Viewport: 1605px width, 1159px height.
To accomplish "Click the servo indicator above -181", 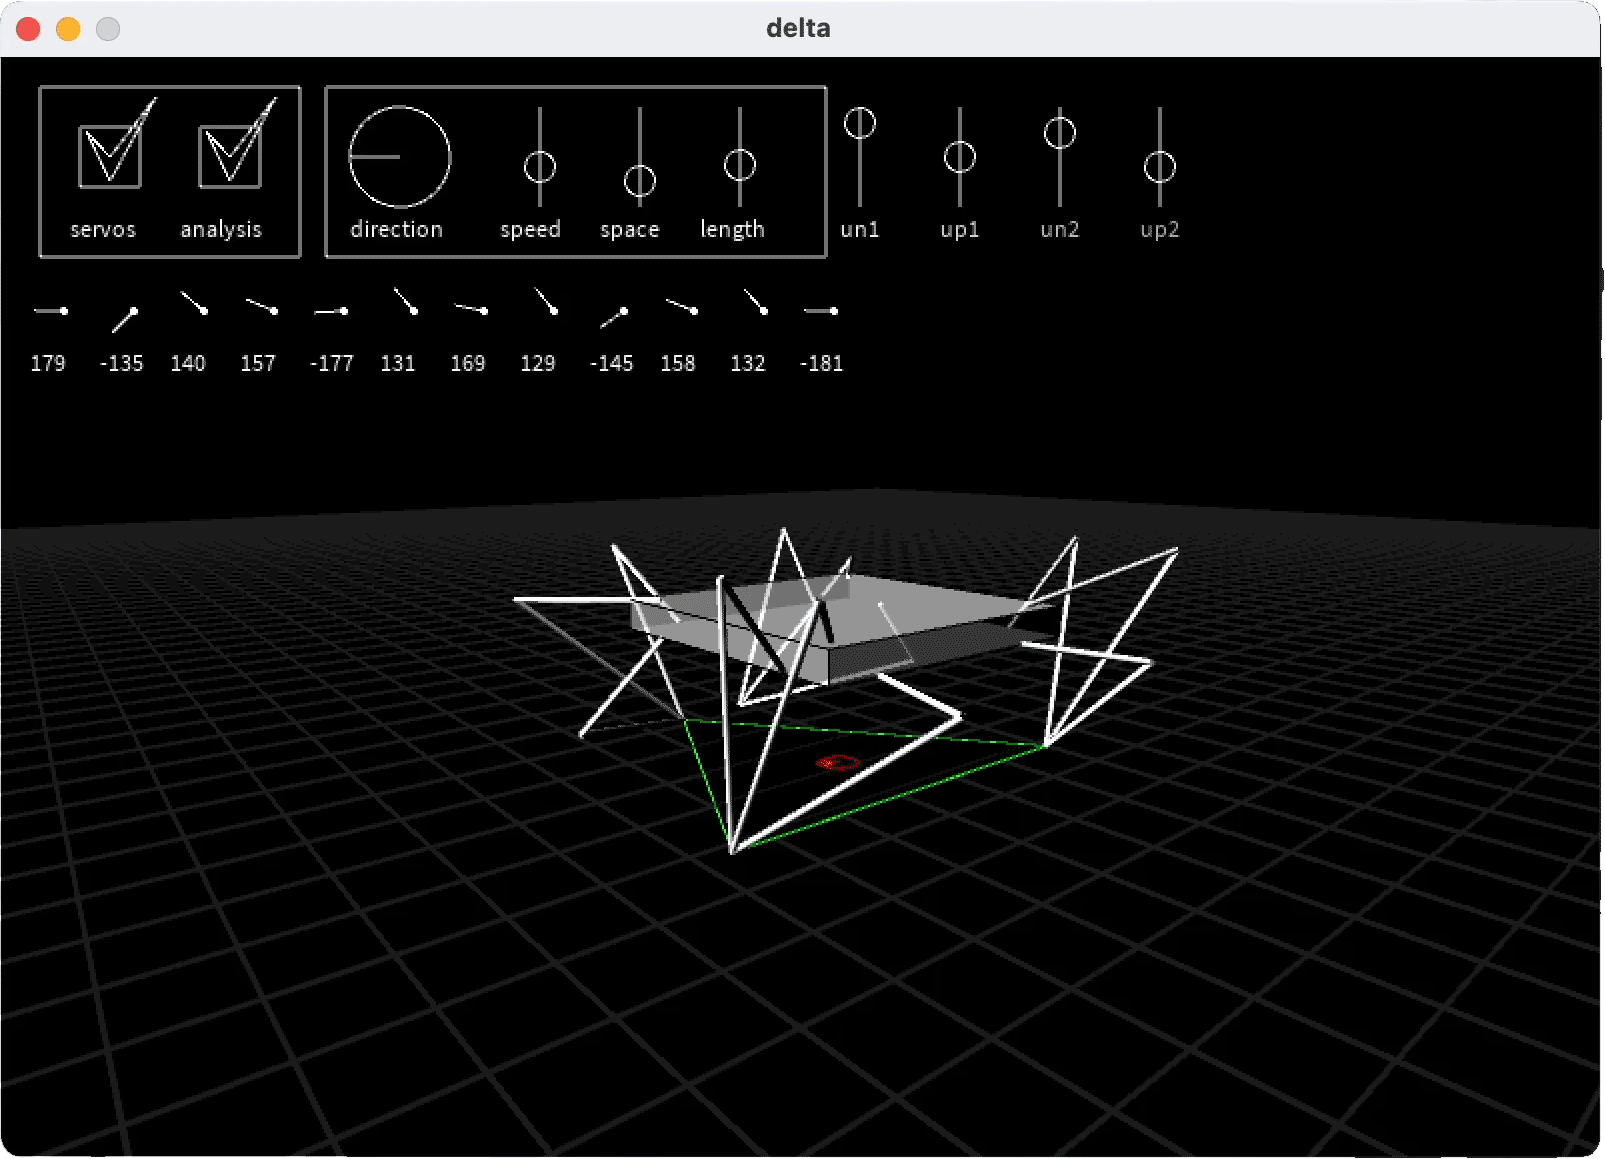I will 821,311.
